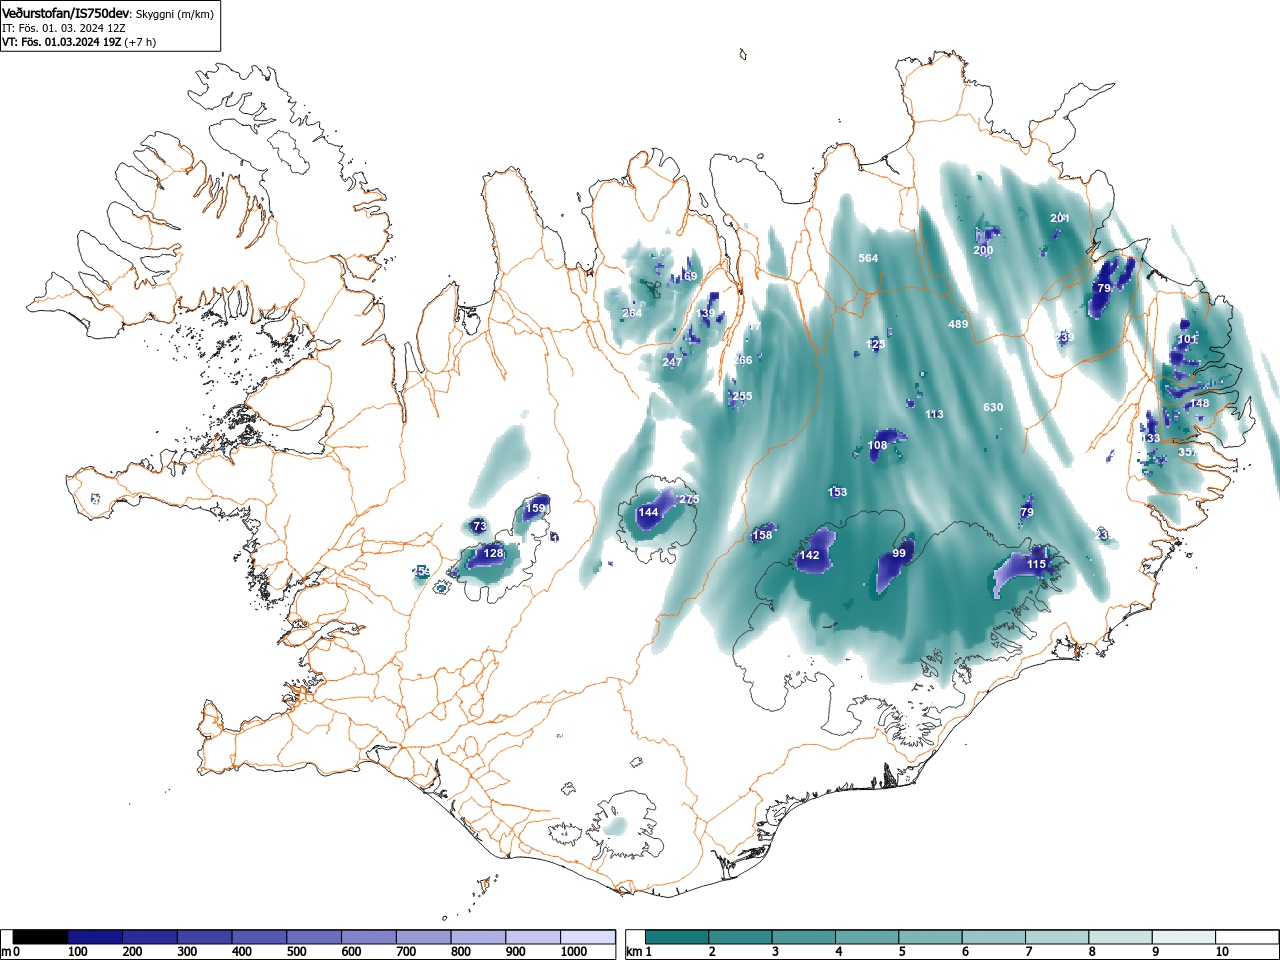The width and height of the screenshot is (1280, 960).
Task: Click the visibility value '264' on the map
Action: tap(632, 313)
